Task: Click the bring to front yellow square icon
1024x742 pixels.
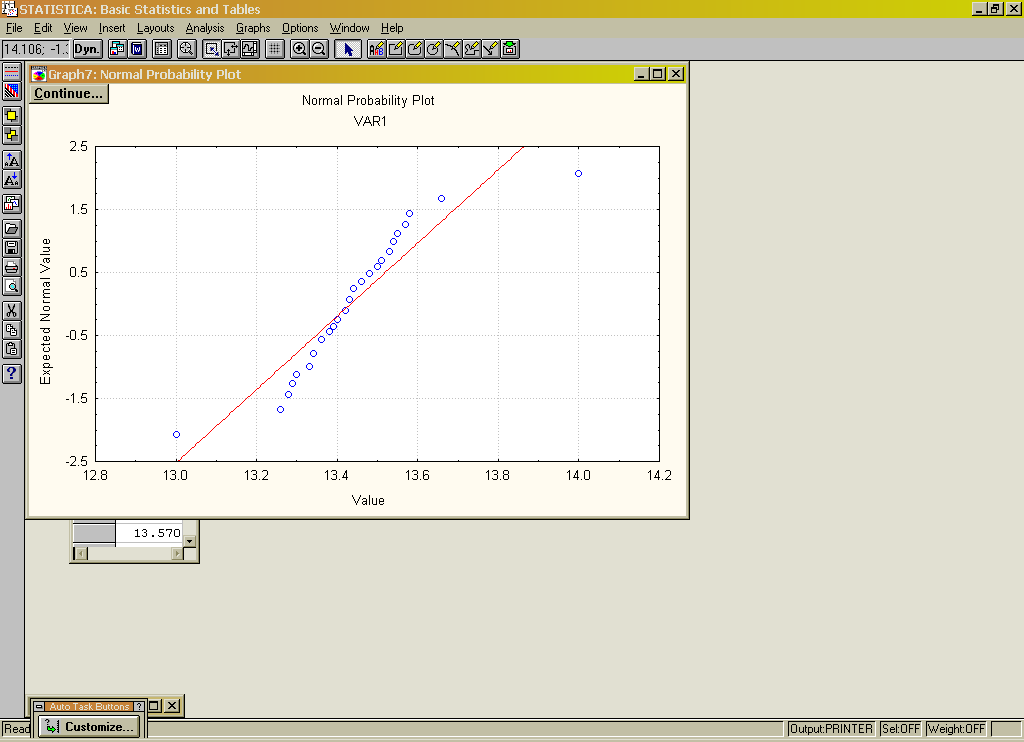Action: pos(12,116)
